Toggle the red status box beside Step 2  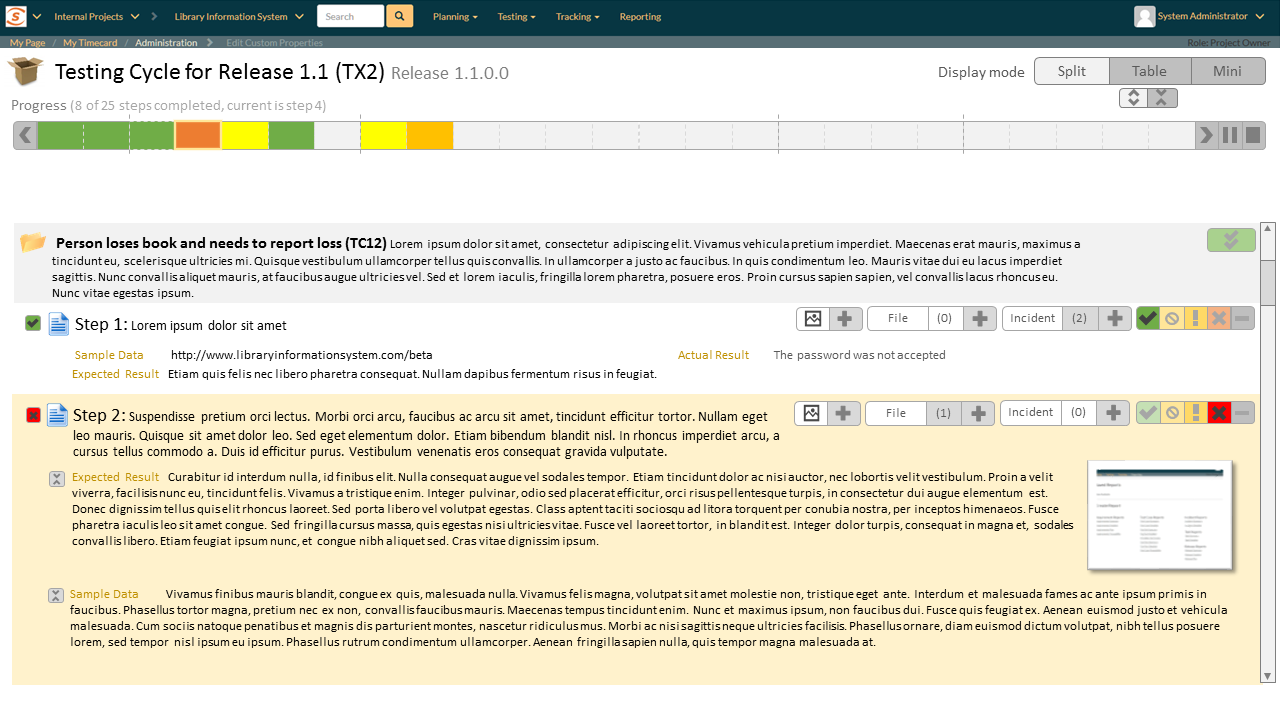[x=33, y=415]
